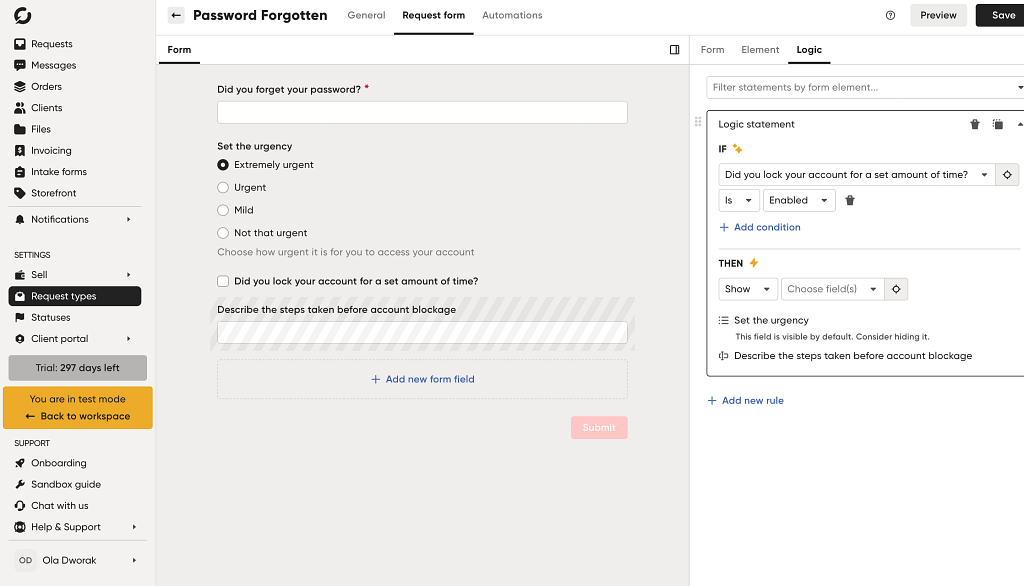
Task: Expand the Notifications submenu
Action: (x=129, y=220)
